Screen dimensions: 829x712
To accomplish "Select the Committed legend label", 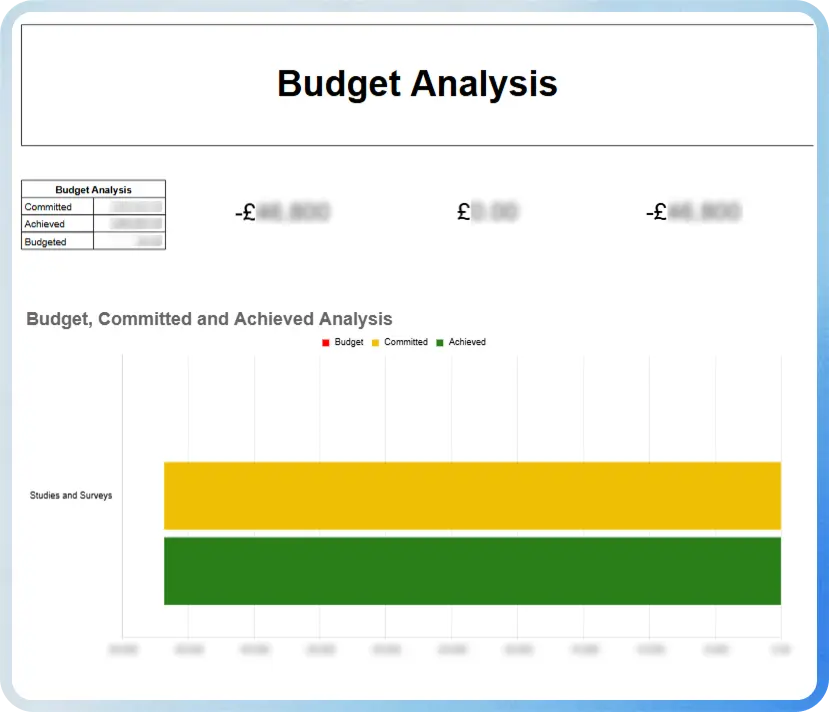I will tap(406, 342).
